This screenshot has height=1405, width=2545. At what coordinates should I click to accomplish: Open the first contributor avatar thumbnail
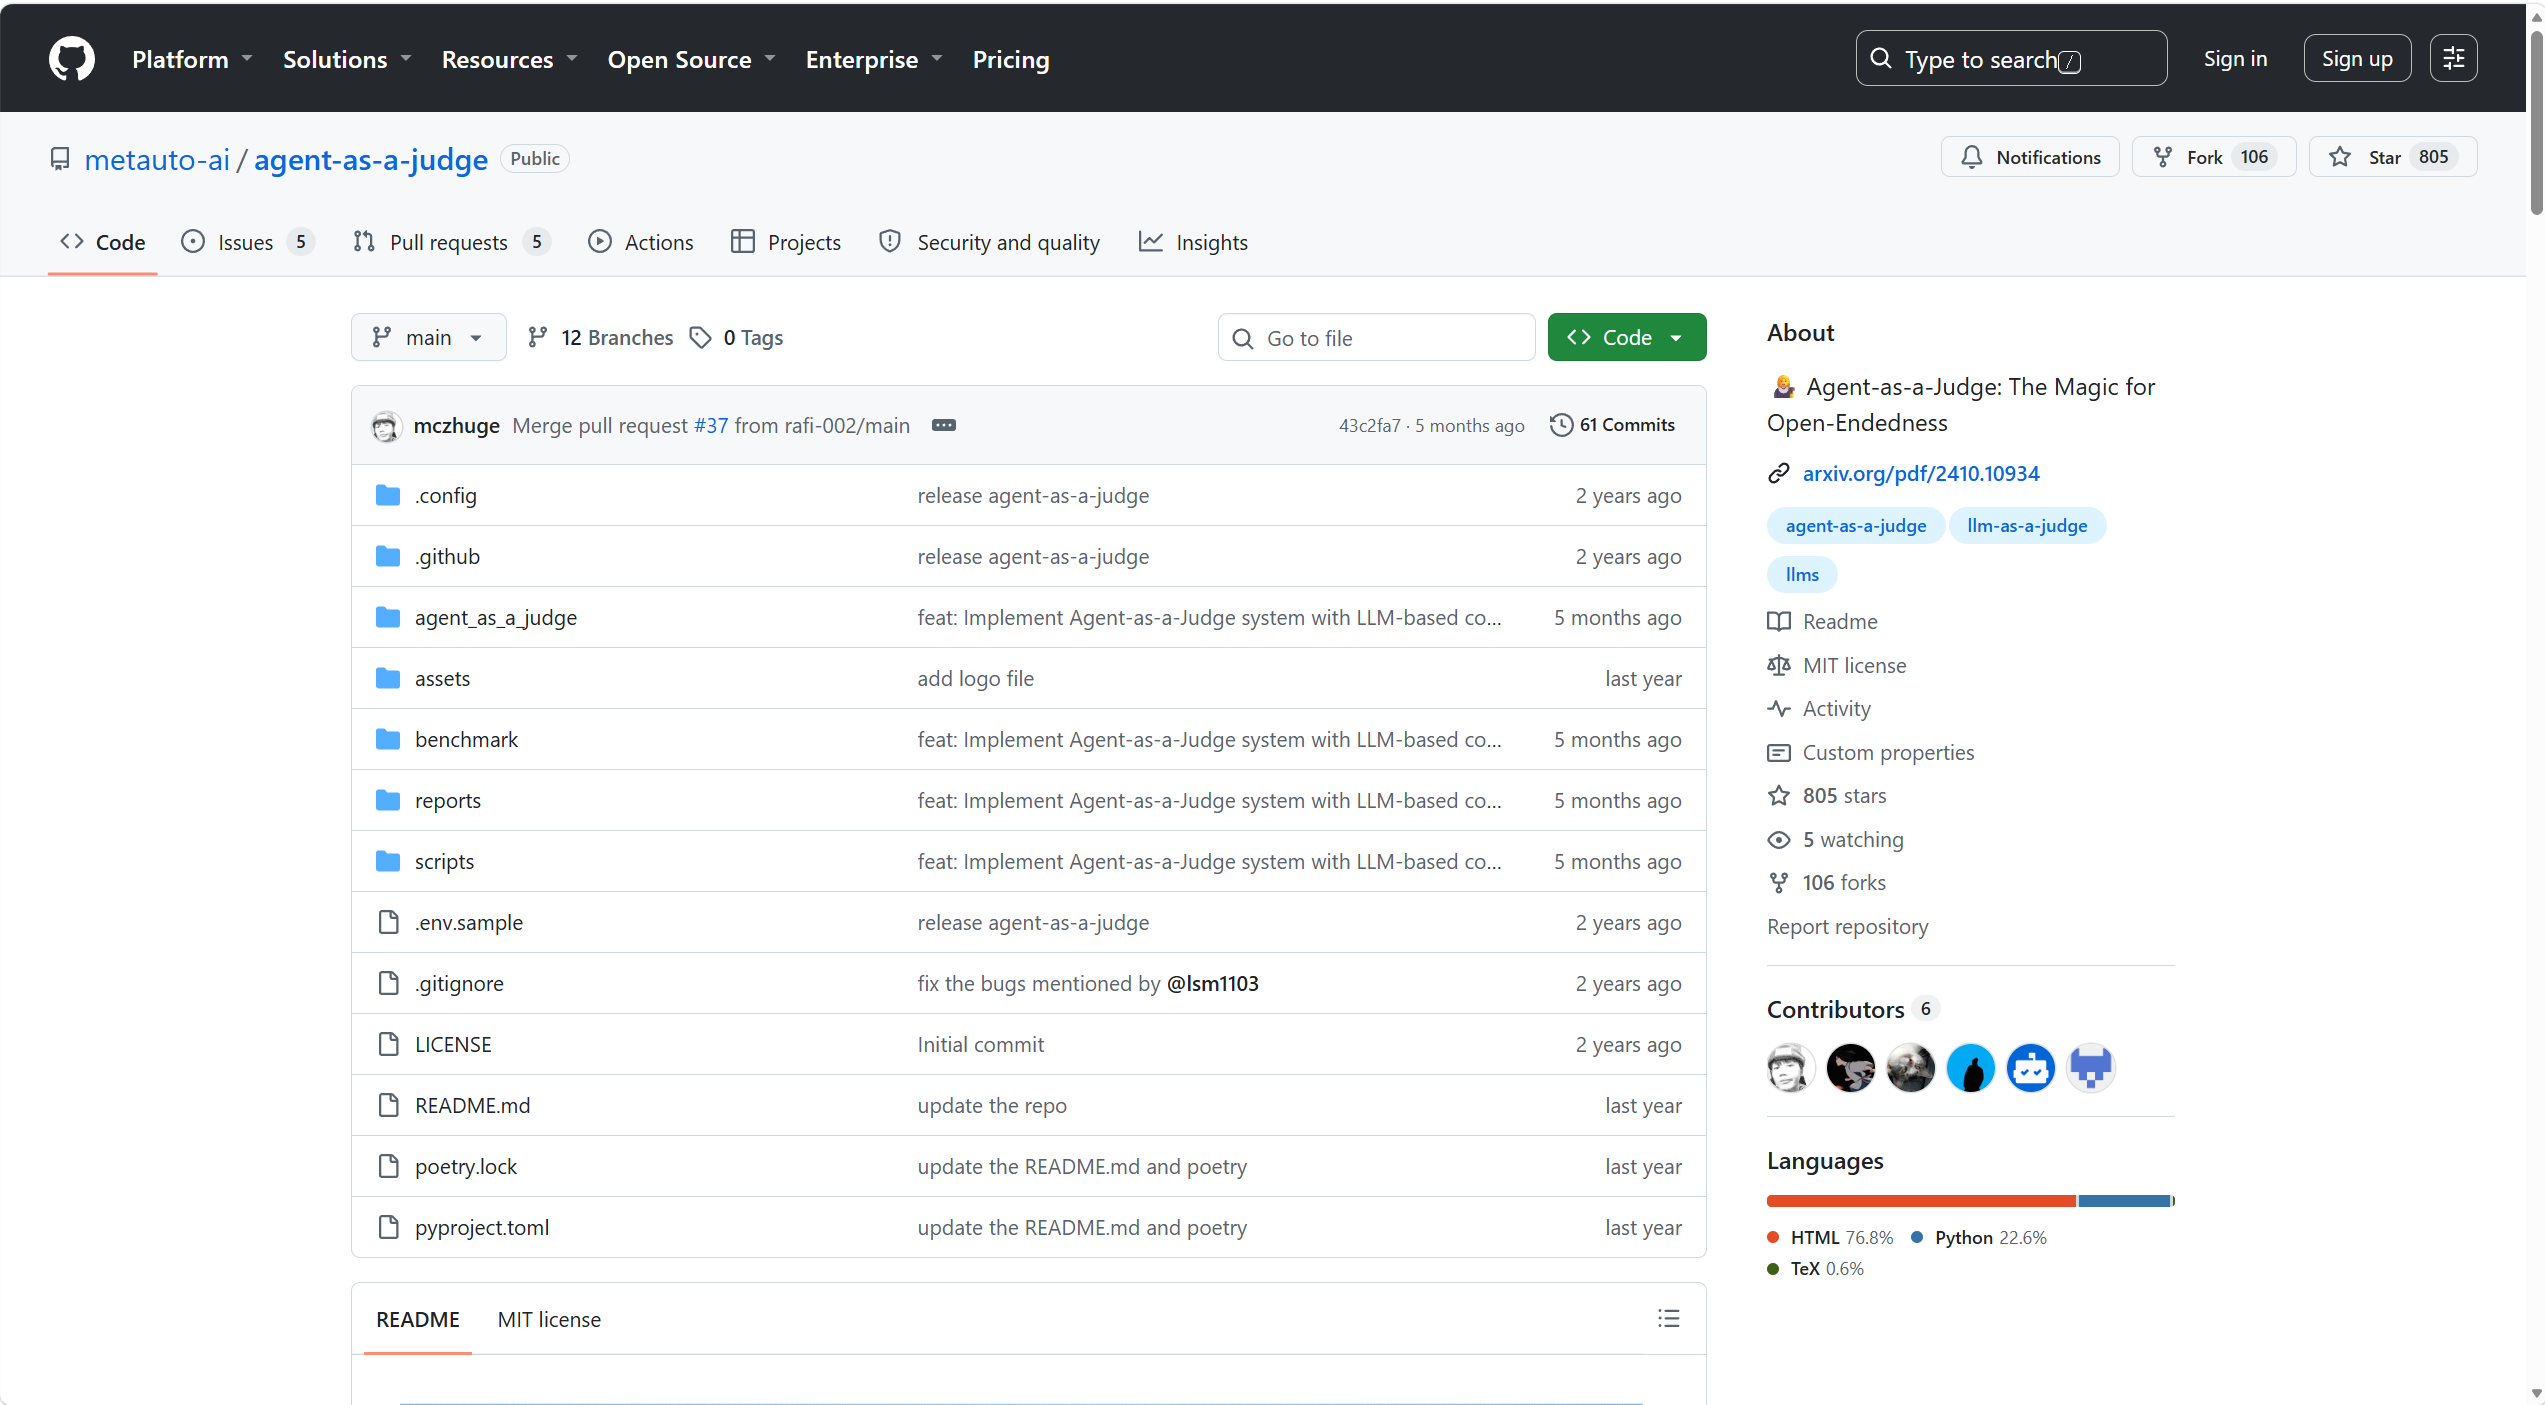tap(1791, 1068)
